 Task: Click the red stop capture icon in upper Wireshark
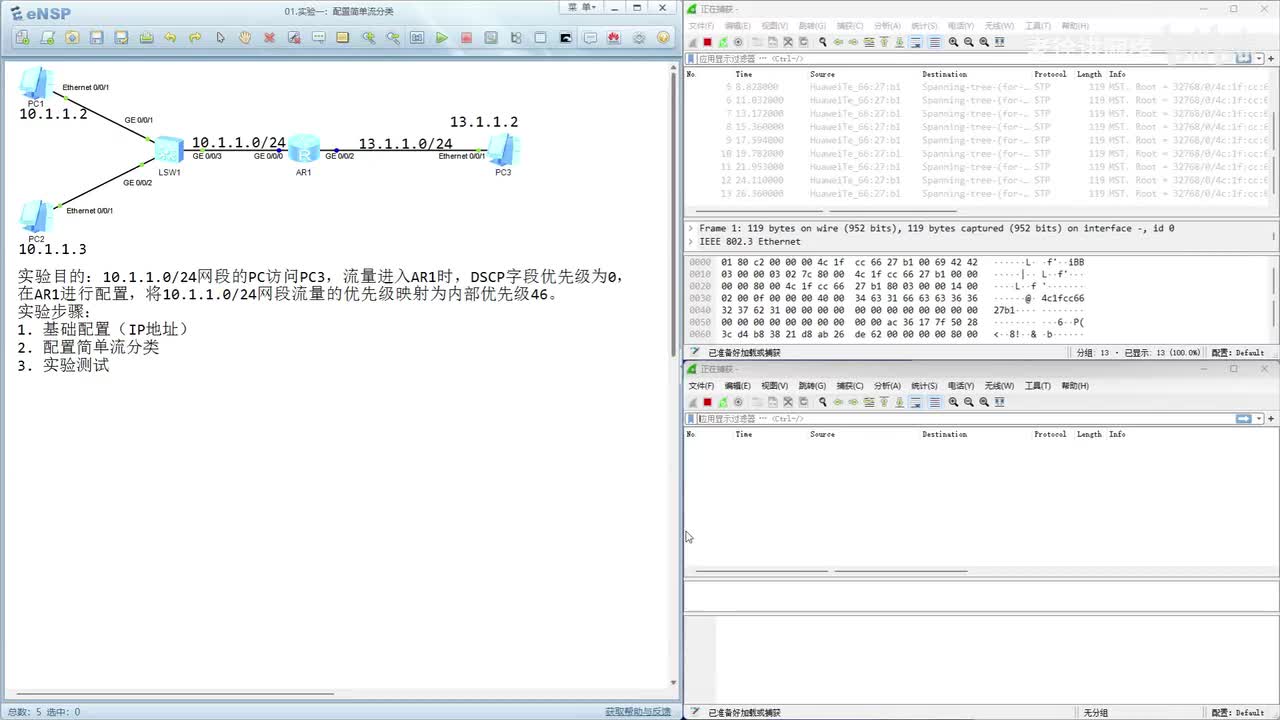pos(707,42)
